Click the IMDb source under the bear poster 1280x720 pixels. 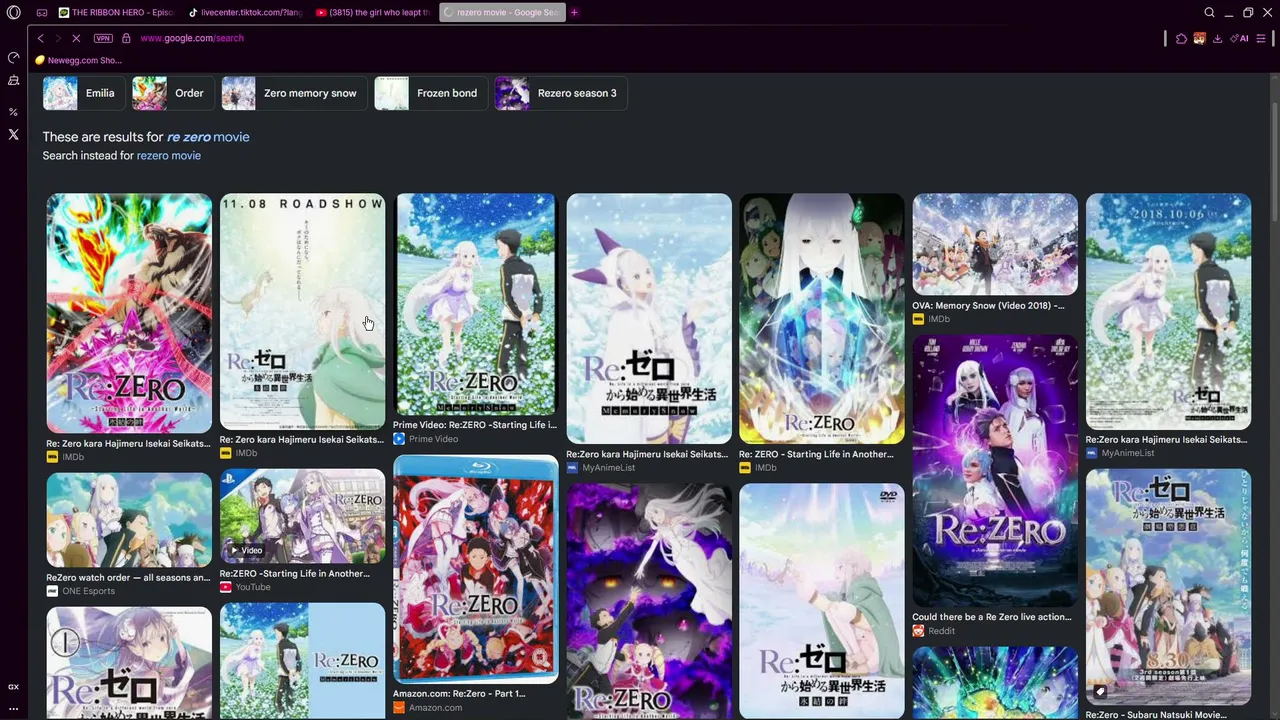pos(65,457)
